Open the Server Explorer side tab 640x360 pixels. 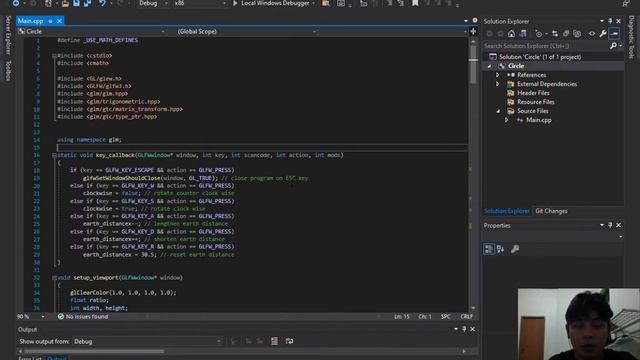point(8,35)
